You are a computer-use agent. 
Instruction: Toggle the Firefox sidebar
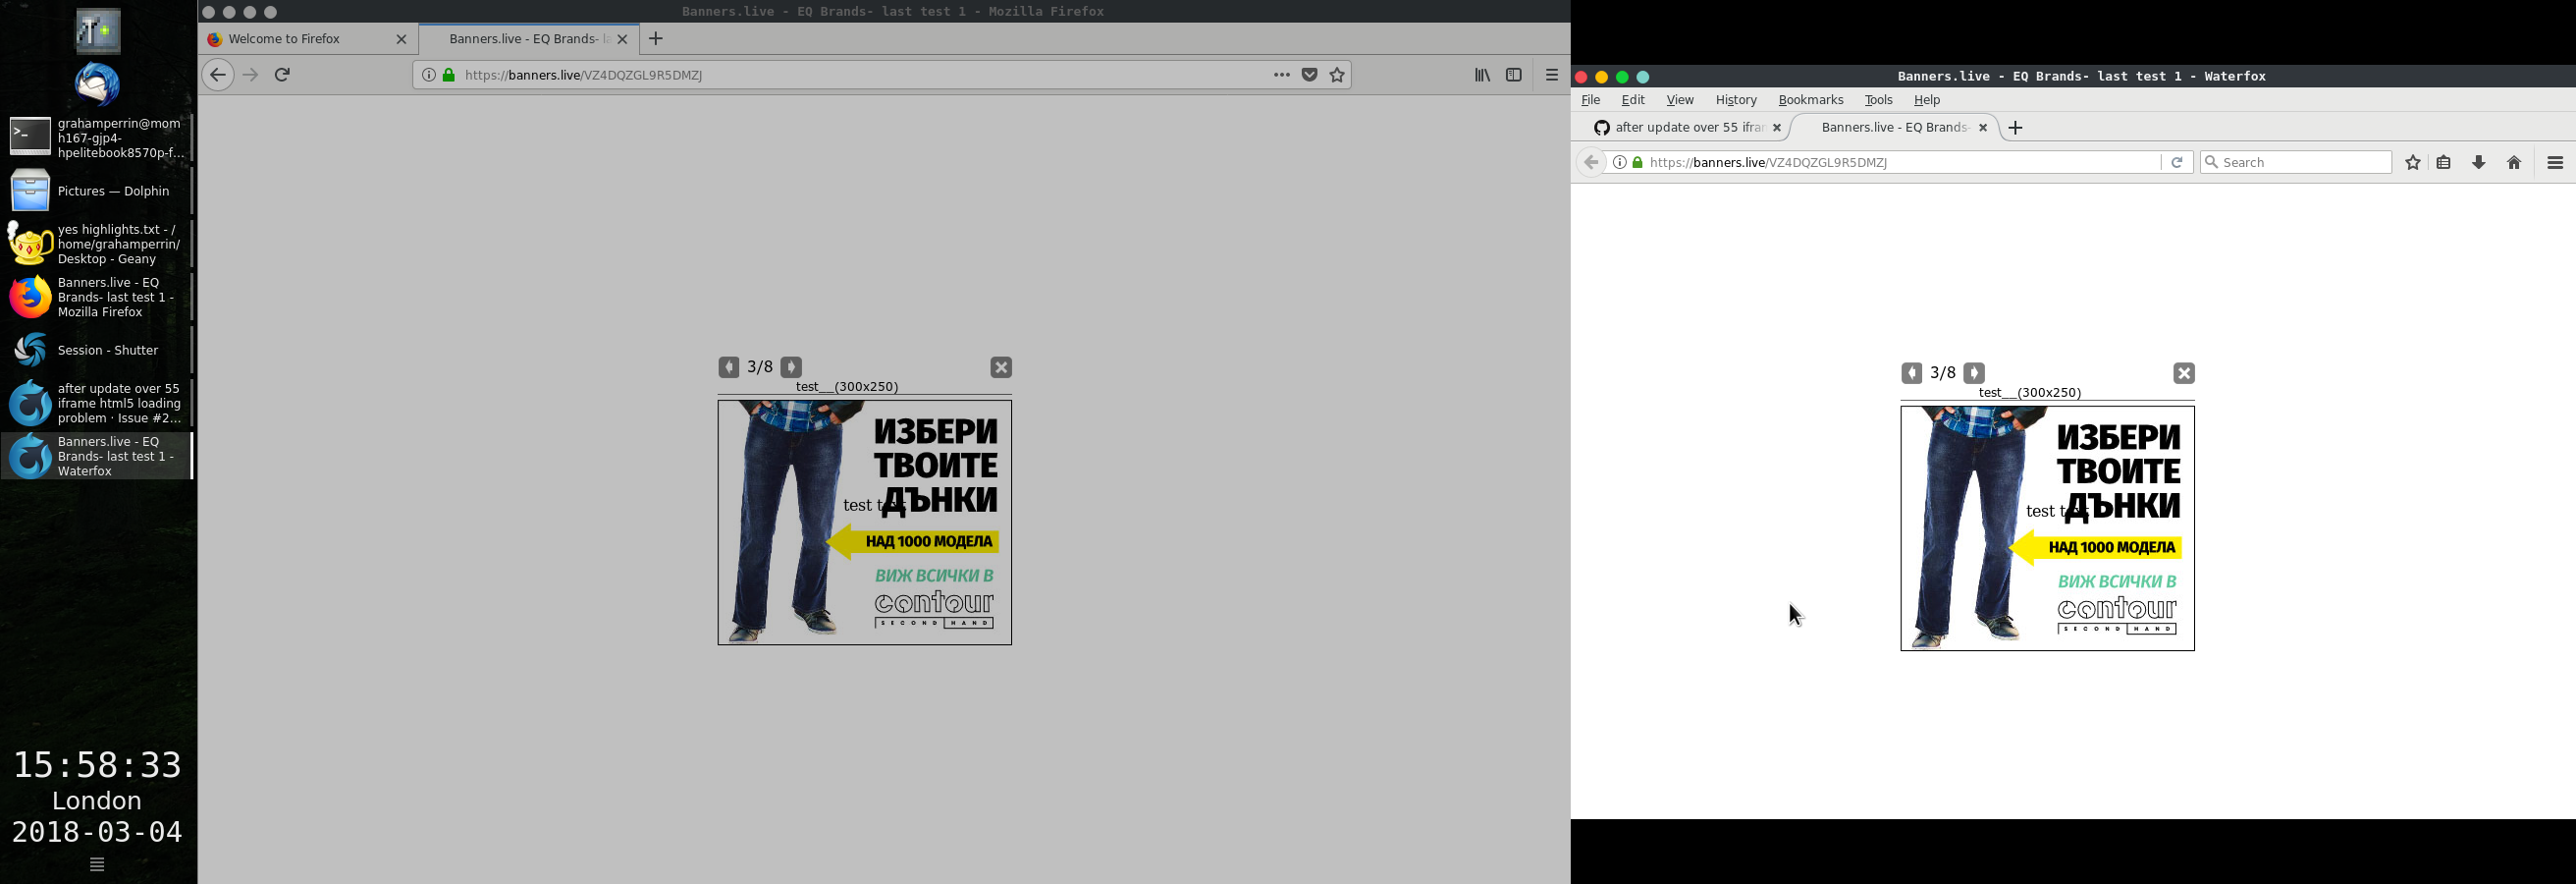click(x=1514, y=74)
